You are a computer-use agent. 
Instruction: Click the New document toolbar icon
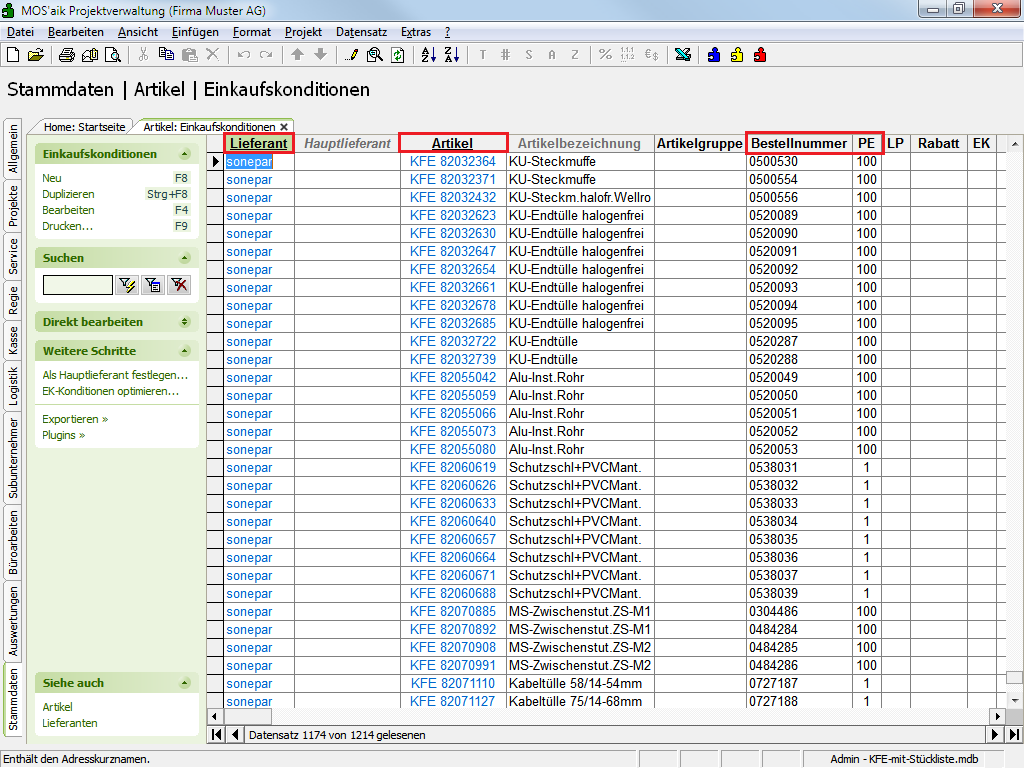[x=13, y=55]
